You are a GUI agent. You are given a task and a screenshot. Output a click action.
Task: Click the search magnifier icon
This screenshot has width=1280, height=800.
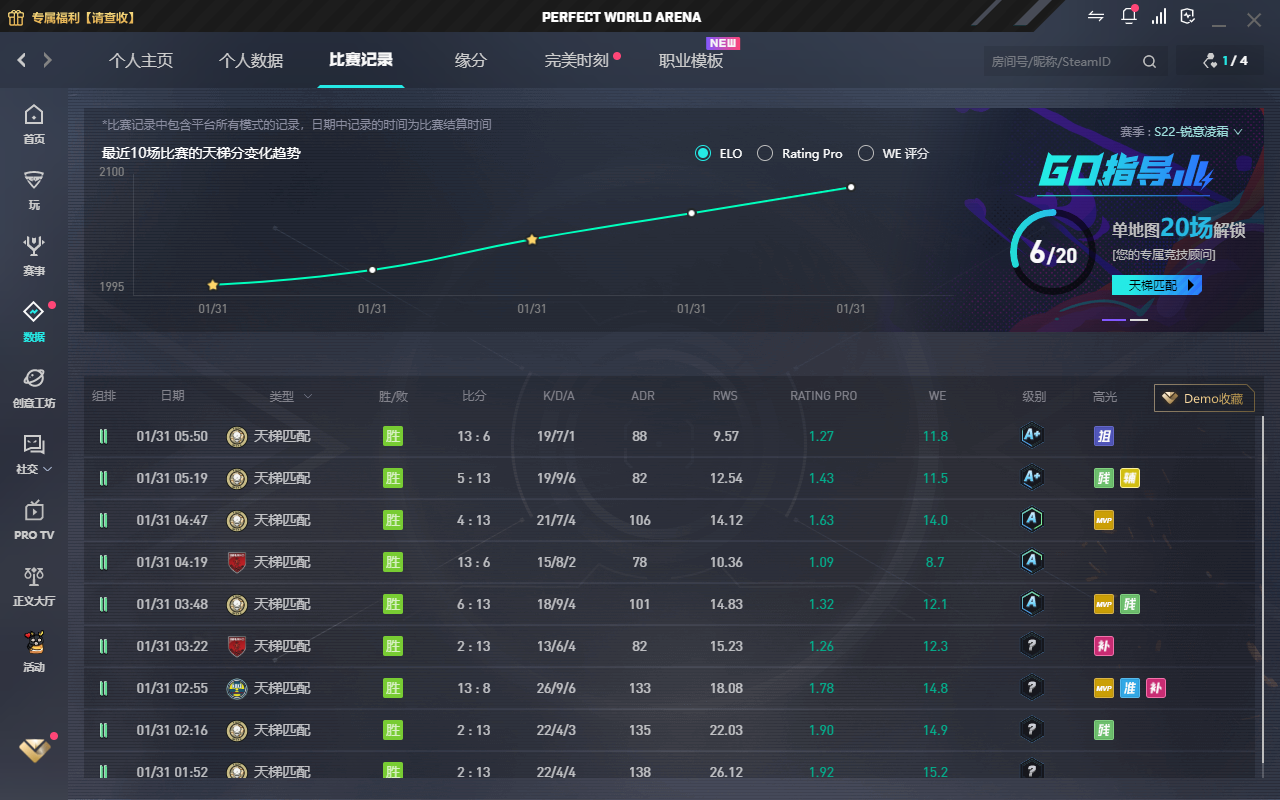tap(1149, 62)
